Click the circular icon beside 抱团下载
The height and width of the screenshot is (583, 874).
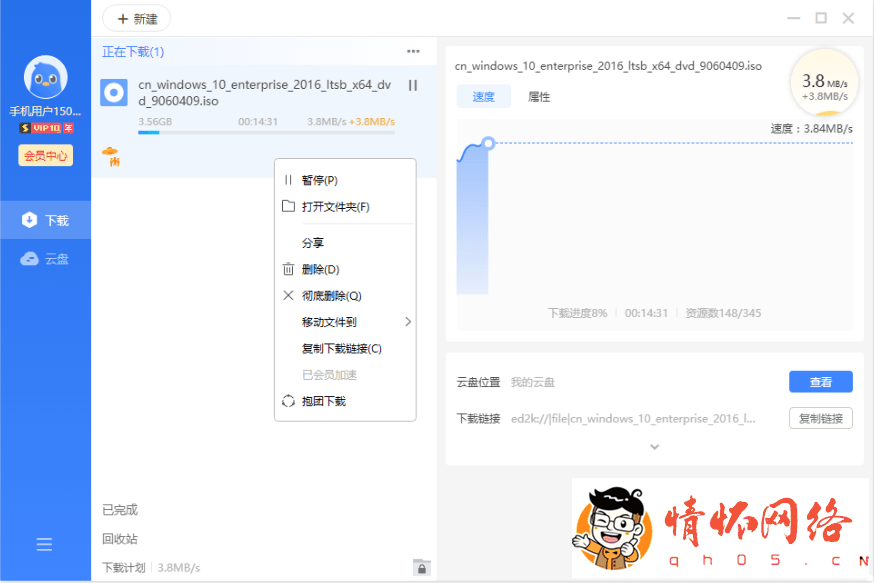click(x=288, y=401)
